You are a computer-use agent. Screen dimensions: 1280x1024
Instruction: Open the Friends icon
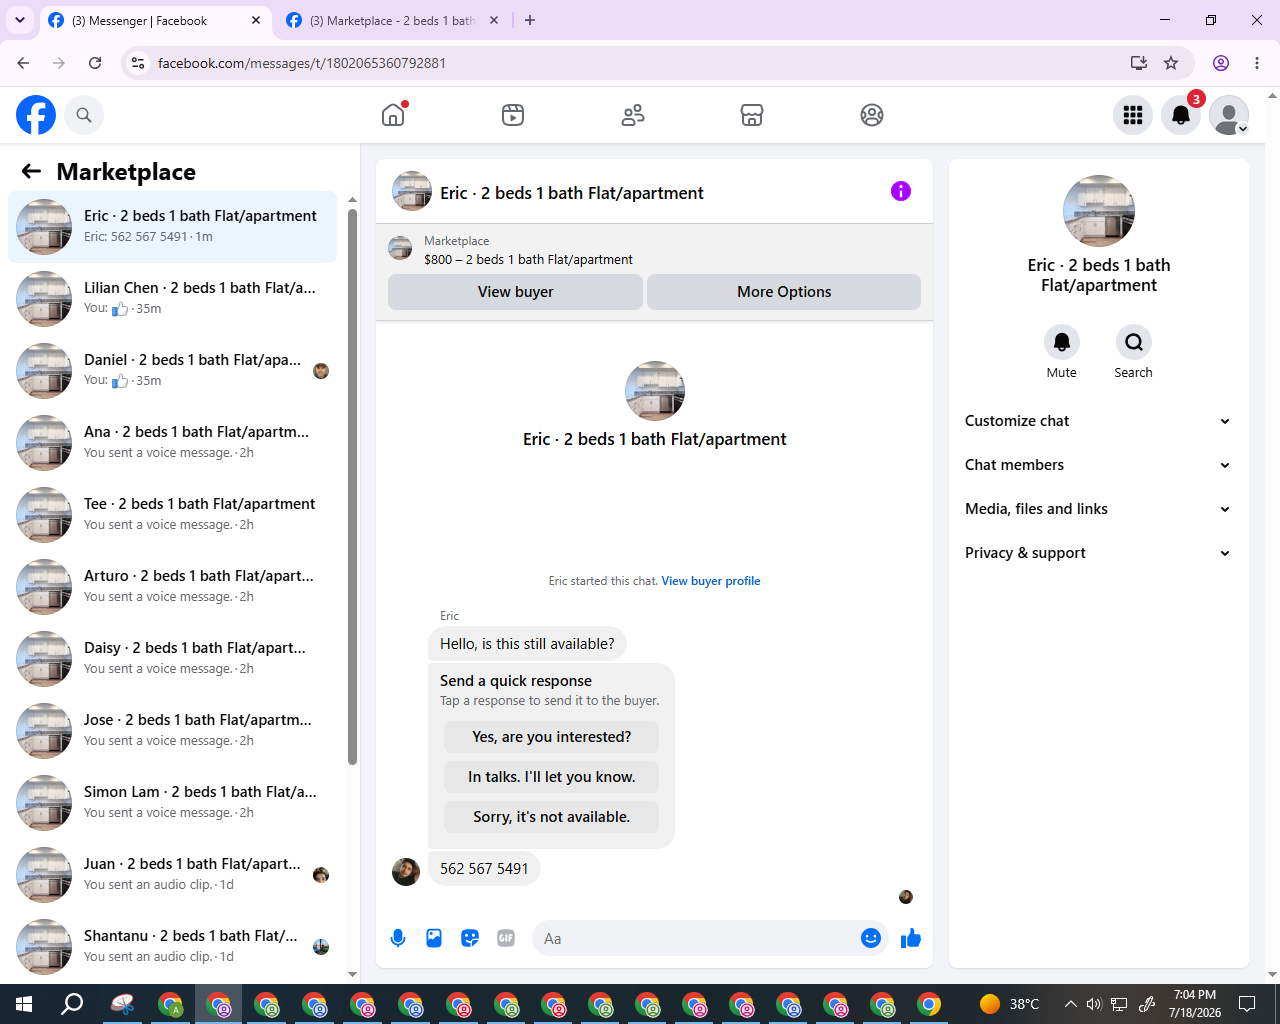tap(633, 115)
